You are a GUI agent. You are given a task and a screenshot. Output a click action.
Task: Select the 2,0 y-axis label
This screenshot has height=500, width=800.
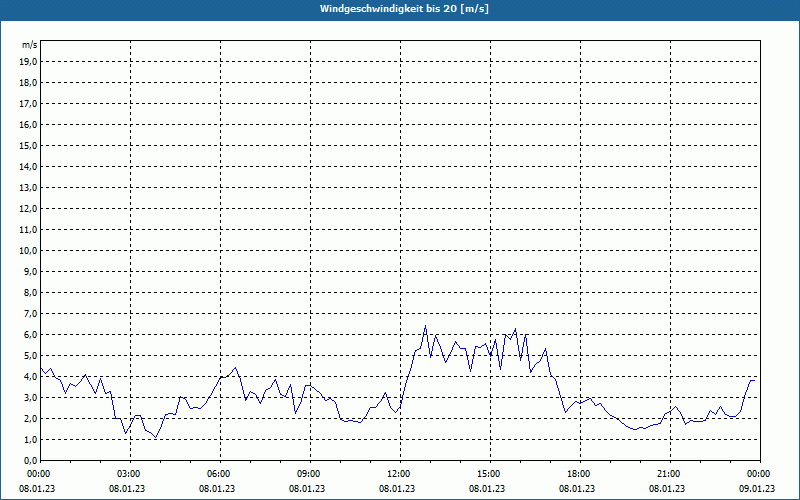(x=32, y=418)
